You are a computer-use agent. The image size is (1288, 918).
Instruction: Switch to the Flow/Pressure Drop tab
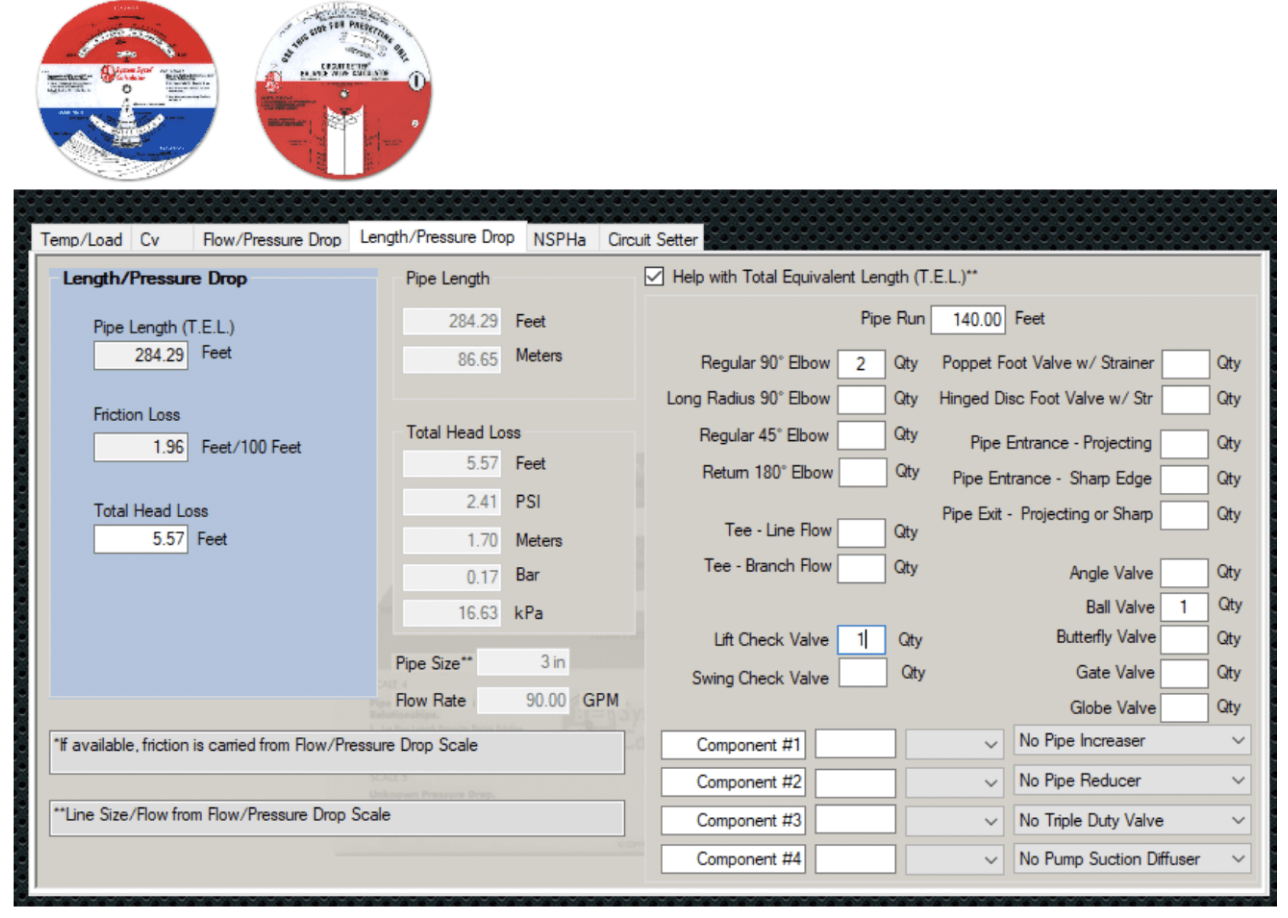point(271,239)
